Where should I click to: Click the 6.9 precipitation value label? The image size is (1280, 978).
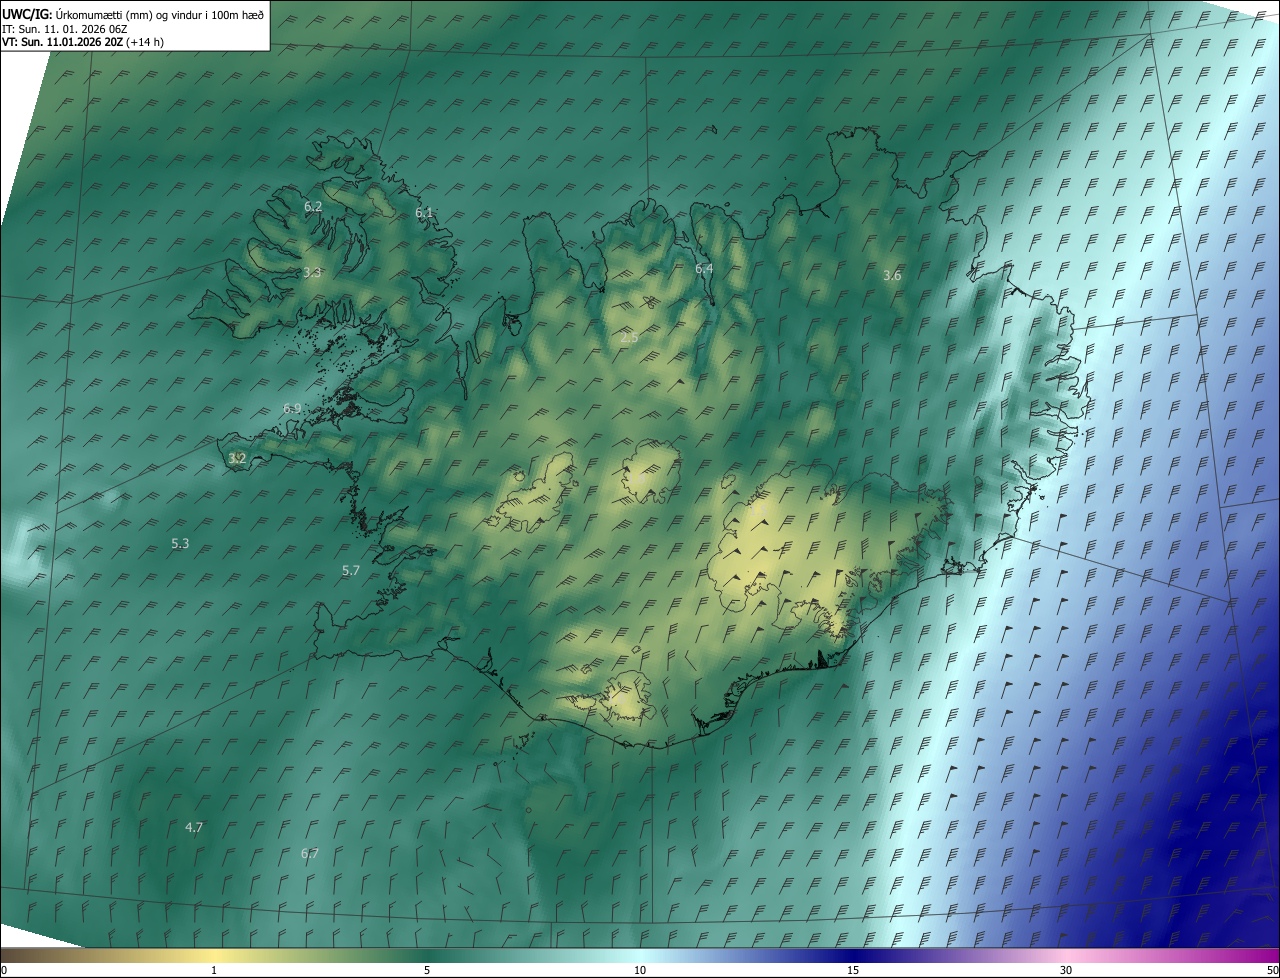[x=292, y=409]
